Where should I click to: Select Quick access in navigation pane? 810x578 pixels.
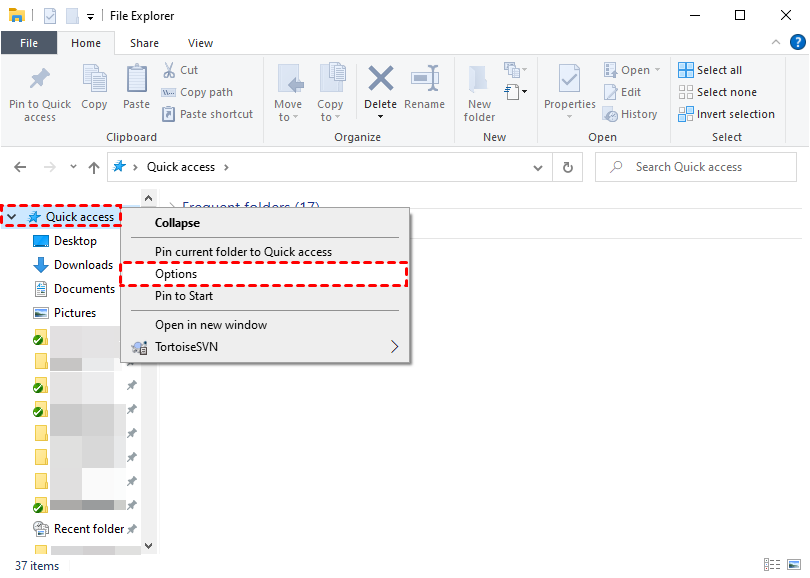(80, 216)
